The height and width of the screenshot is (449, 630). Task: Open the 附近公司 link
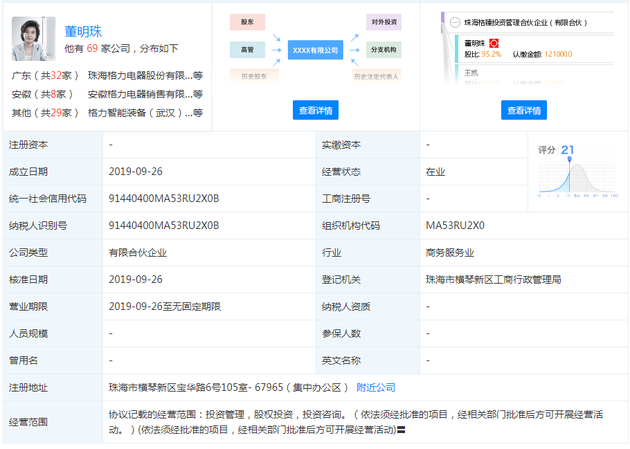[376, 387]
